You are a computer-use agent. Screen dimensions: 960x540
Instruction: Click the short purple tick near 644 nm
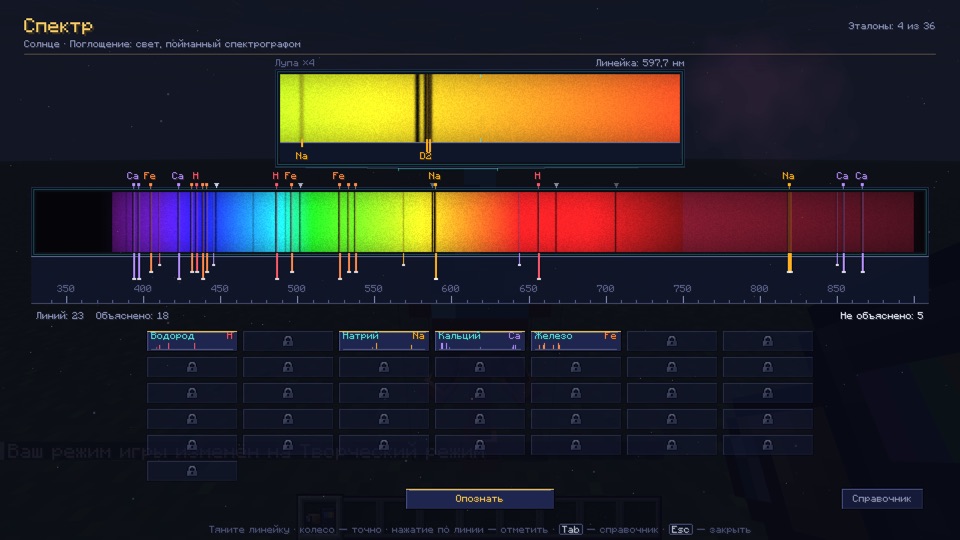point(519,260)
